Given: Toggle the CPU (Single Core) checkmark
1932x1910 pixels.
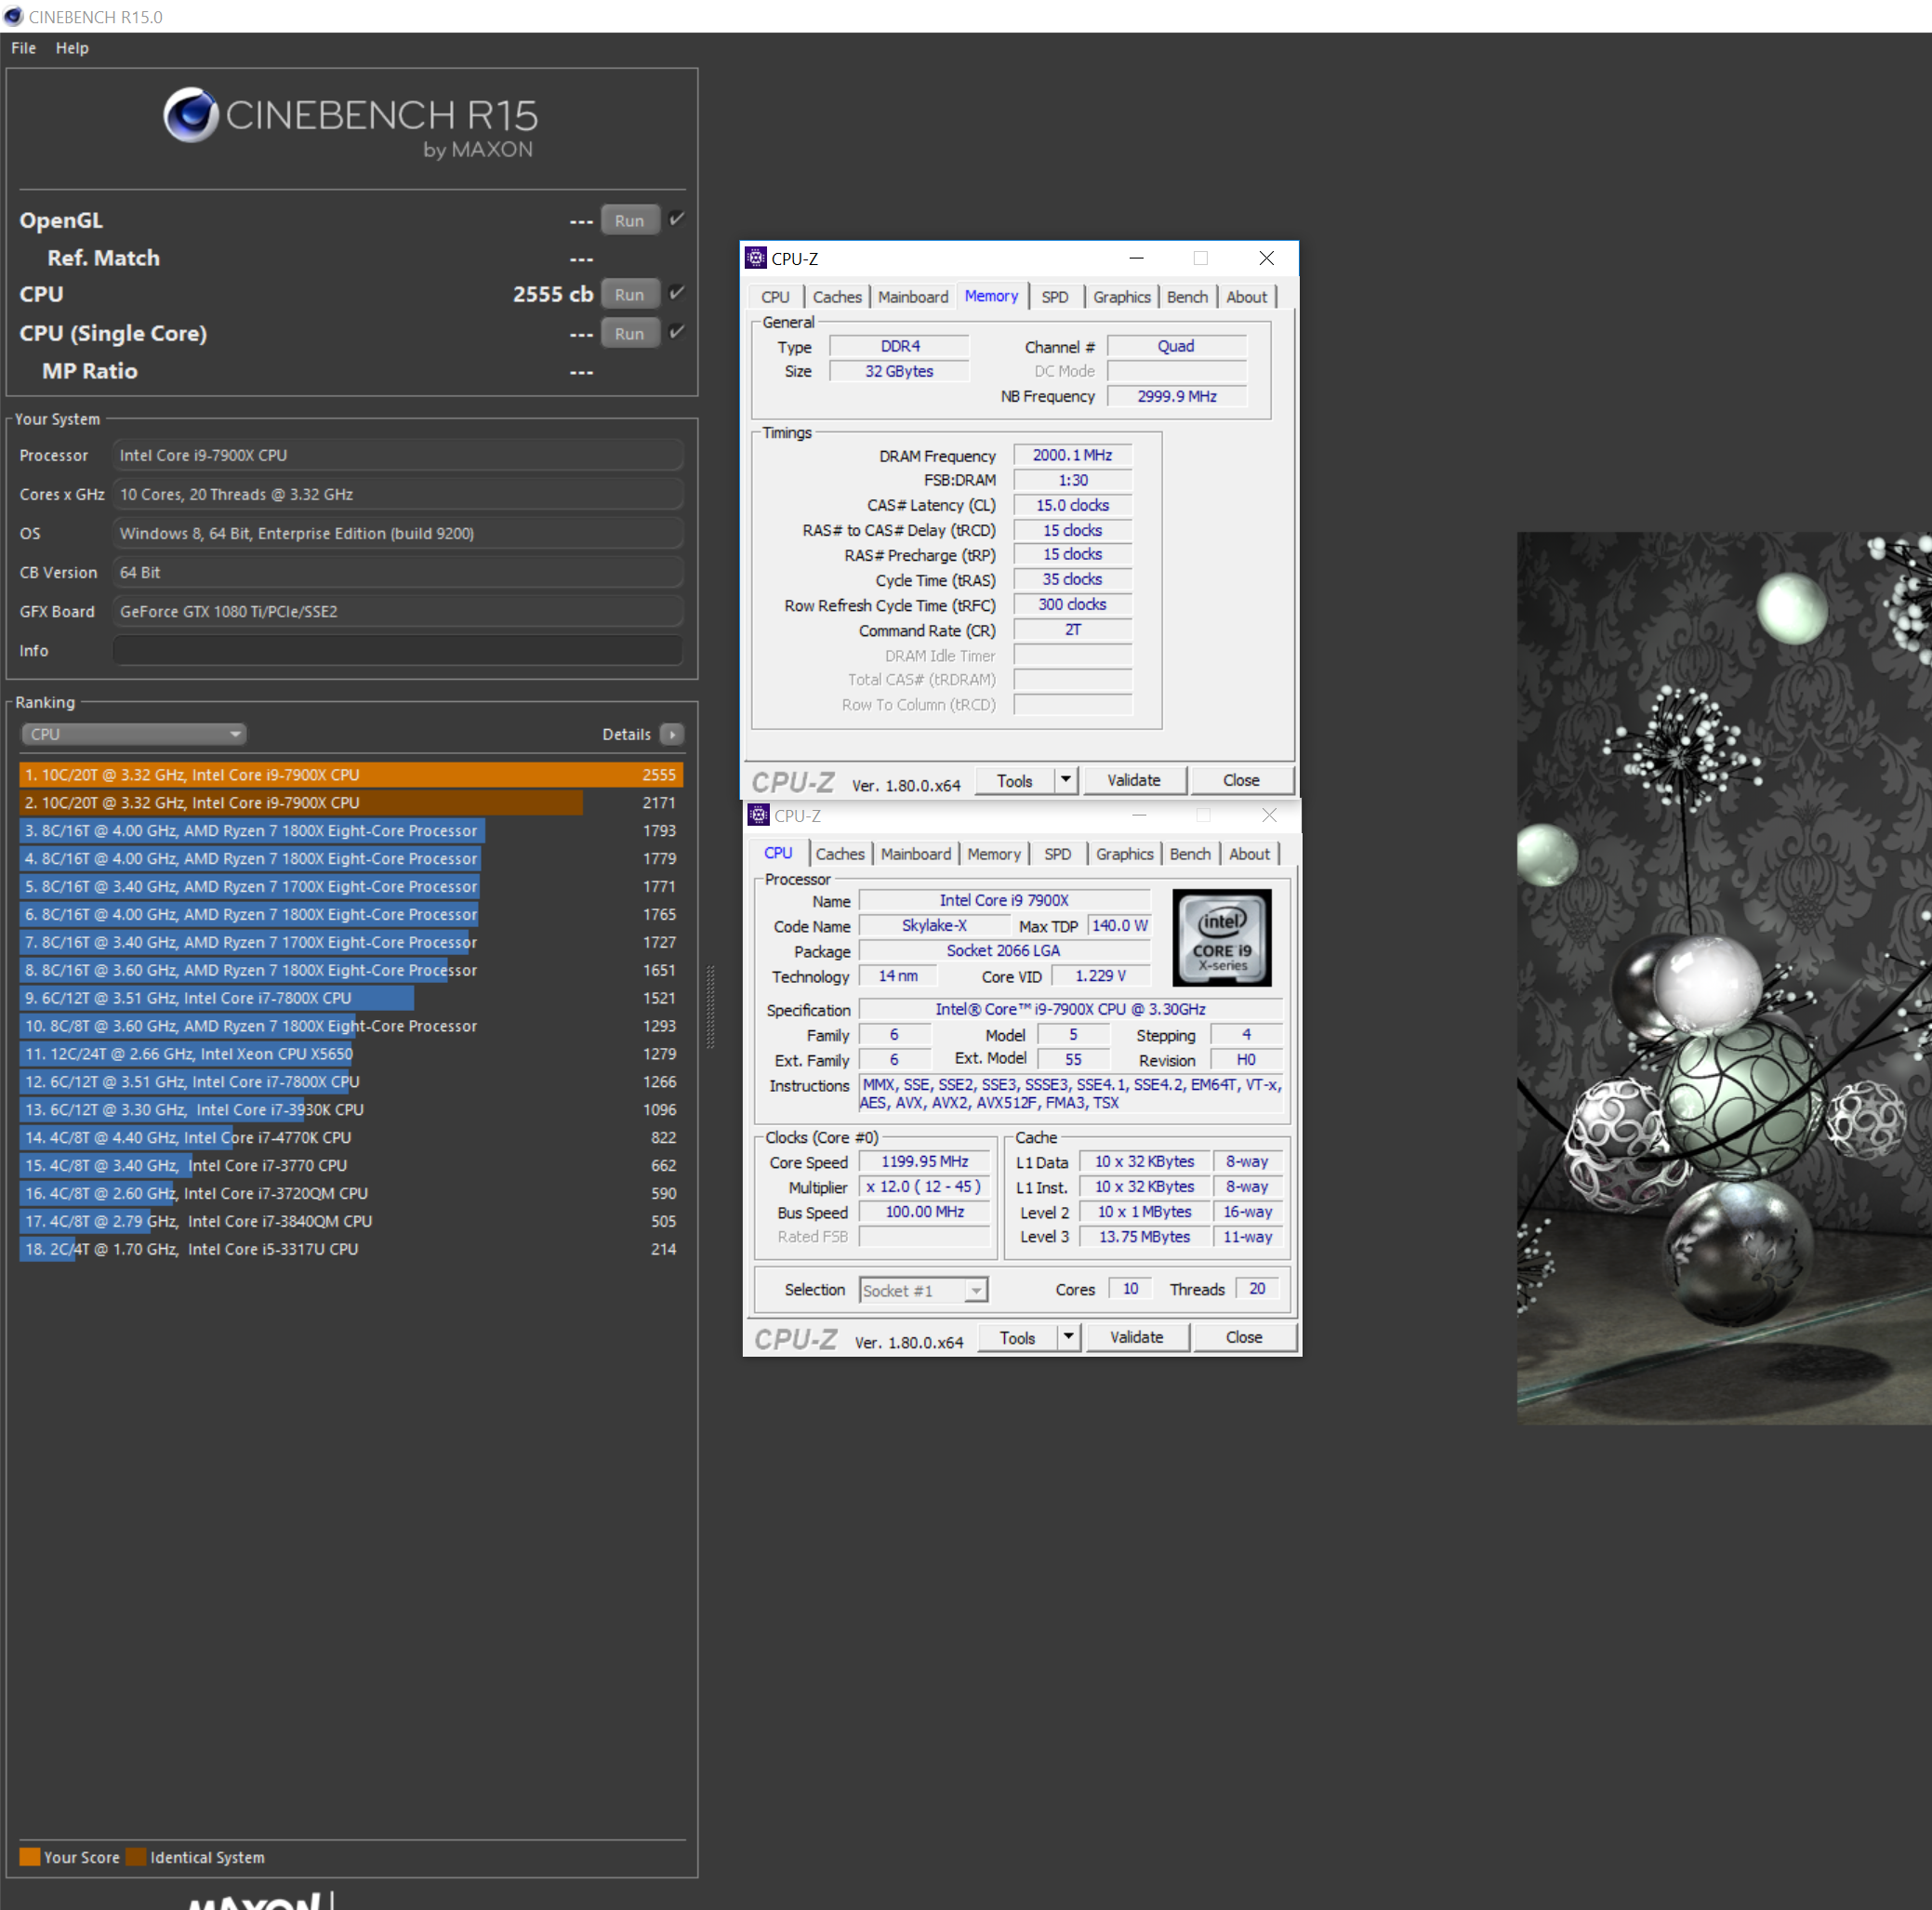Looking at the screenshot, I should (677, 332).
